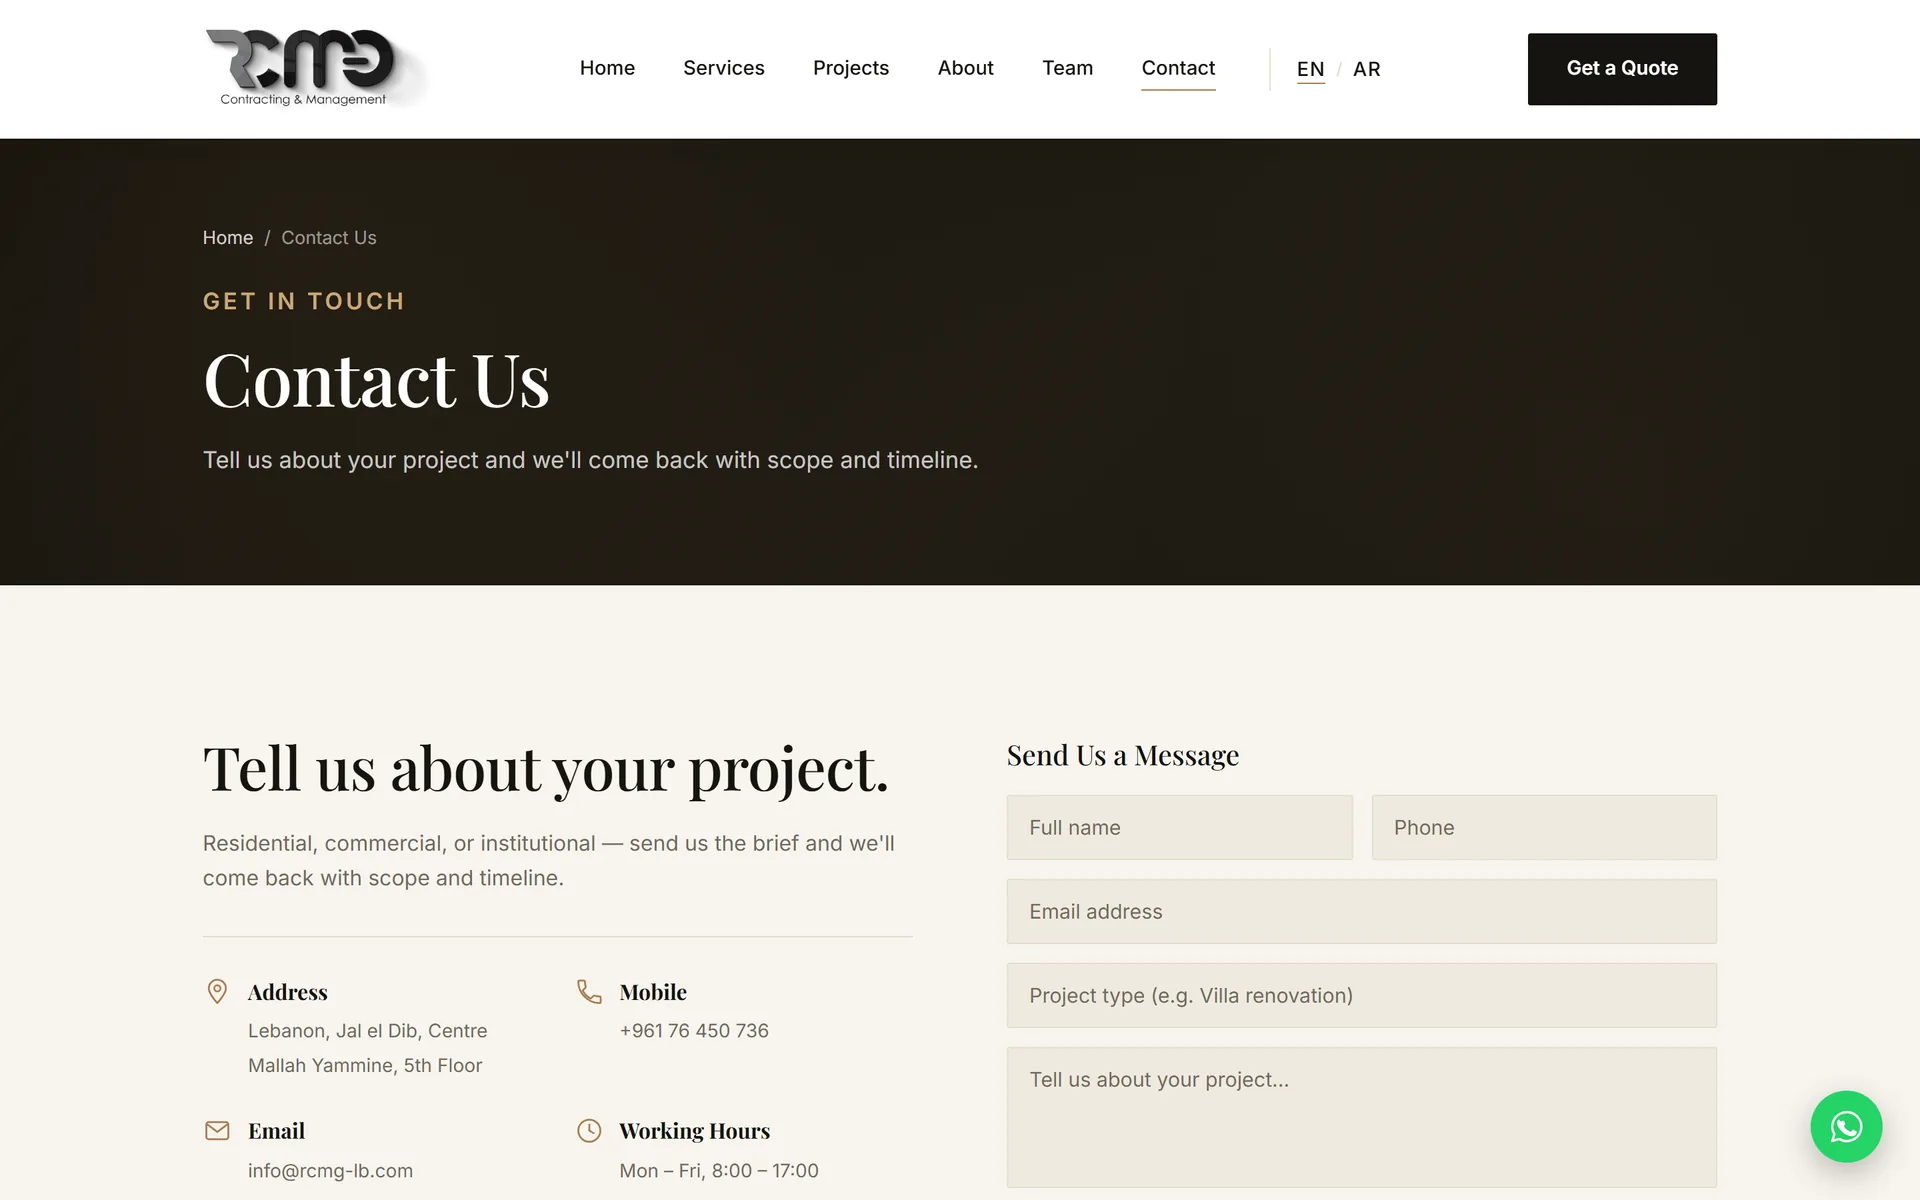Click the large 'Contact Us' hero heading
This screenshot has height=1200, width=1920.
click(376, 381)
